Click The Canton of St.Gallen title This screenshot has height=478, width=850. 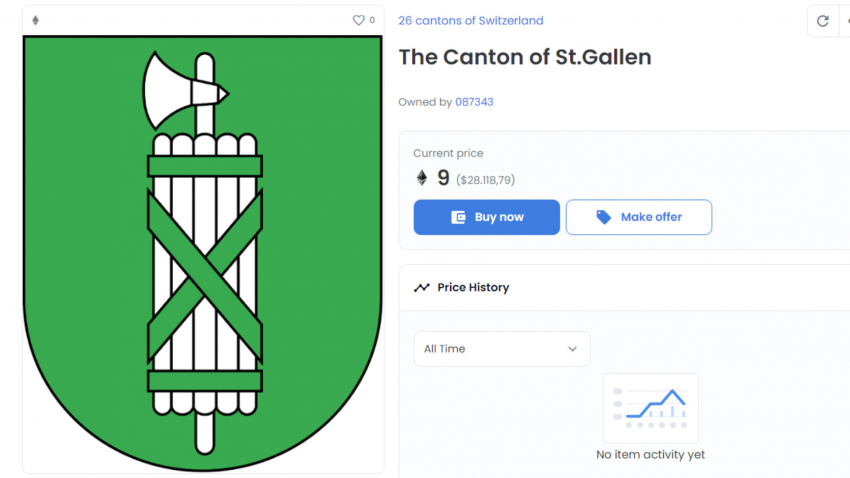point(525,57)
